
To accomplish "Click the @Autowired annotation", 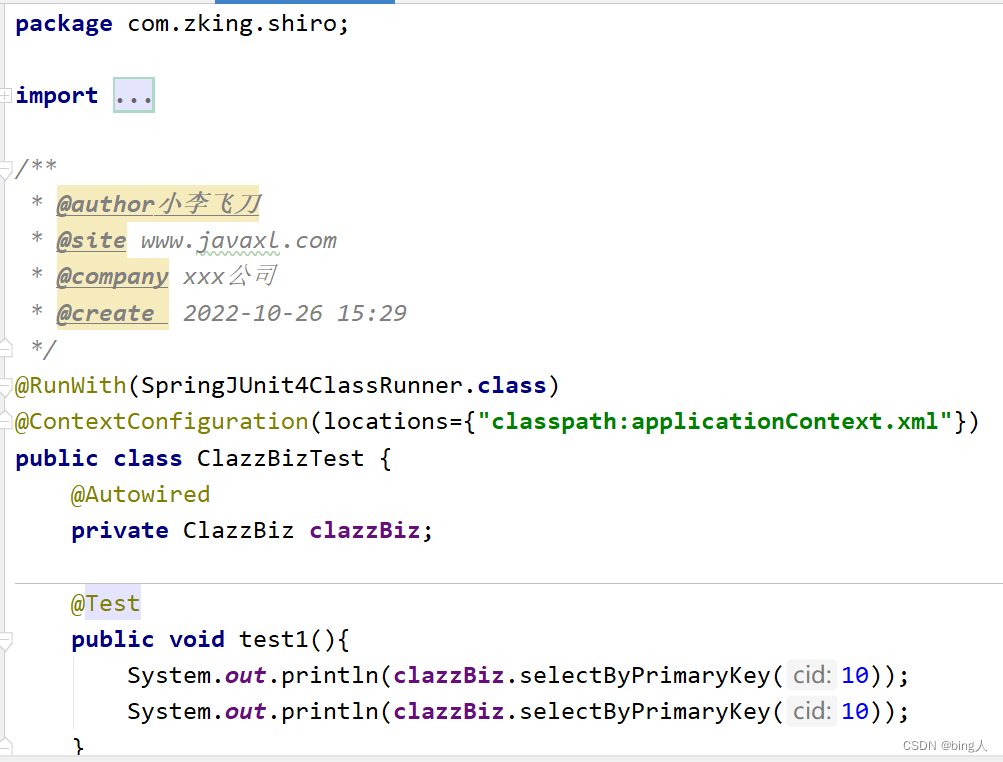I will click(140, 494).
